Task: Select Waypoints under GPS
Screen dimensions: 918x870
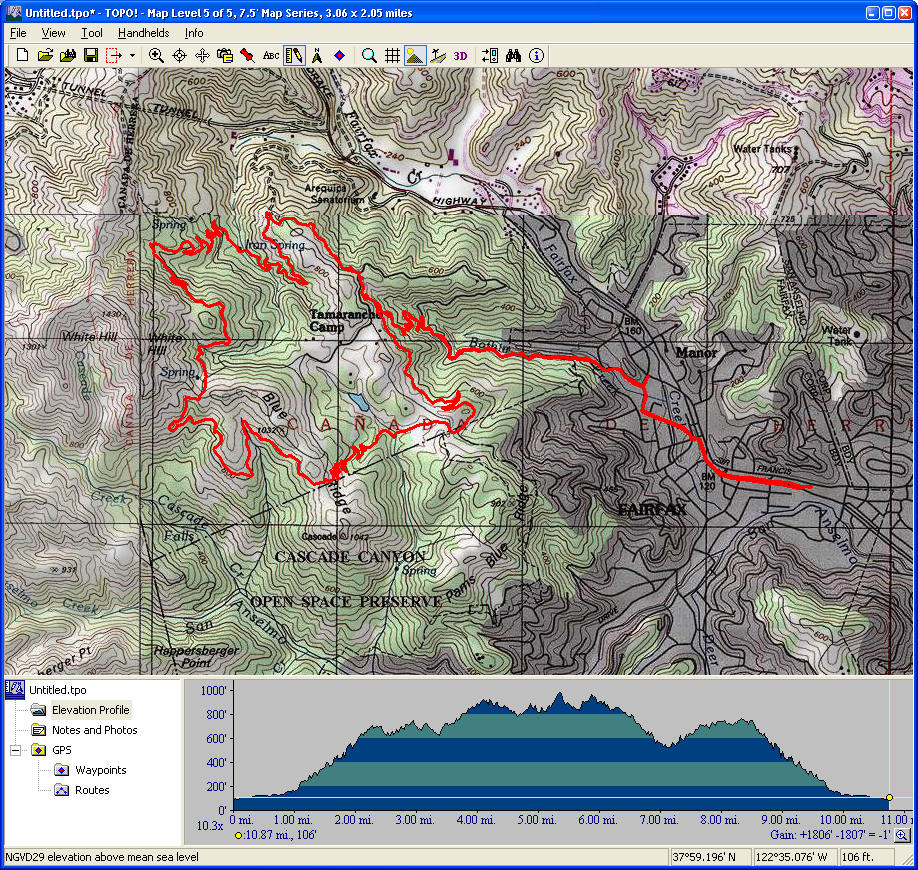Action: pos(100,770)
